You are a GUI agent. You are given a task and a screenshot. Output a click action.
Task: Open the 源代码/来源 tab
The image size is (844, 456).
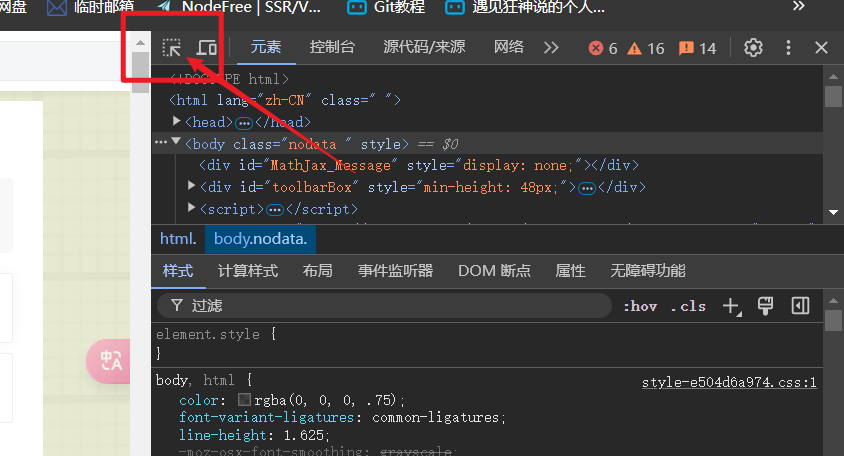coord(424,47)
